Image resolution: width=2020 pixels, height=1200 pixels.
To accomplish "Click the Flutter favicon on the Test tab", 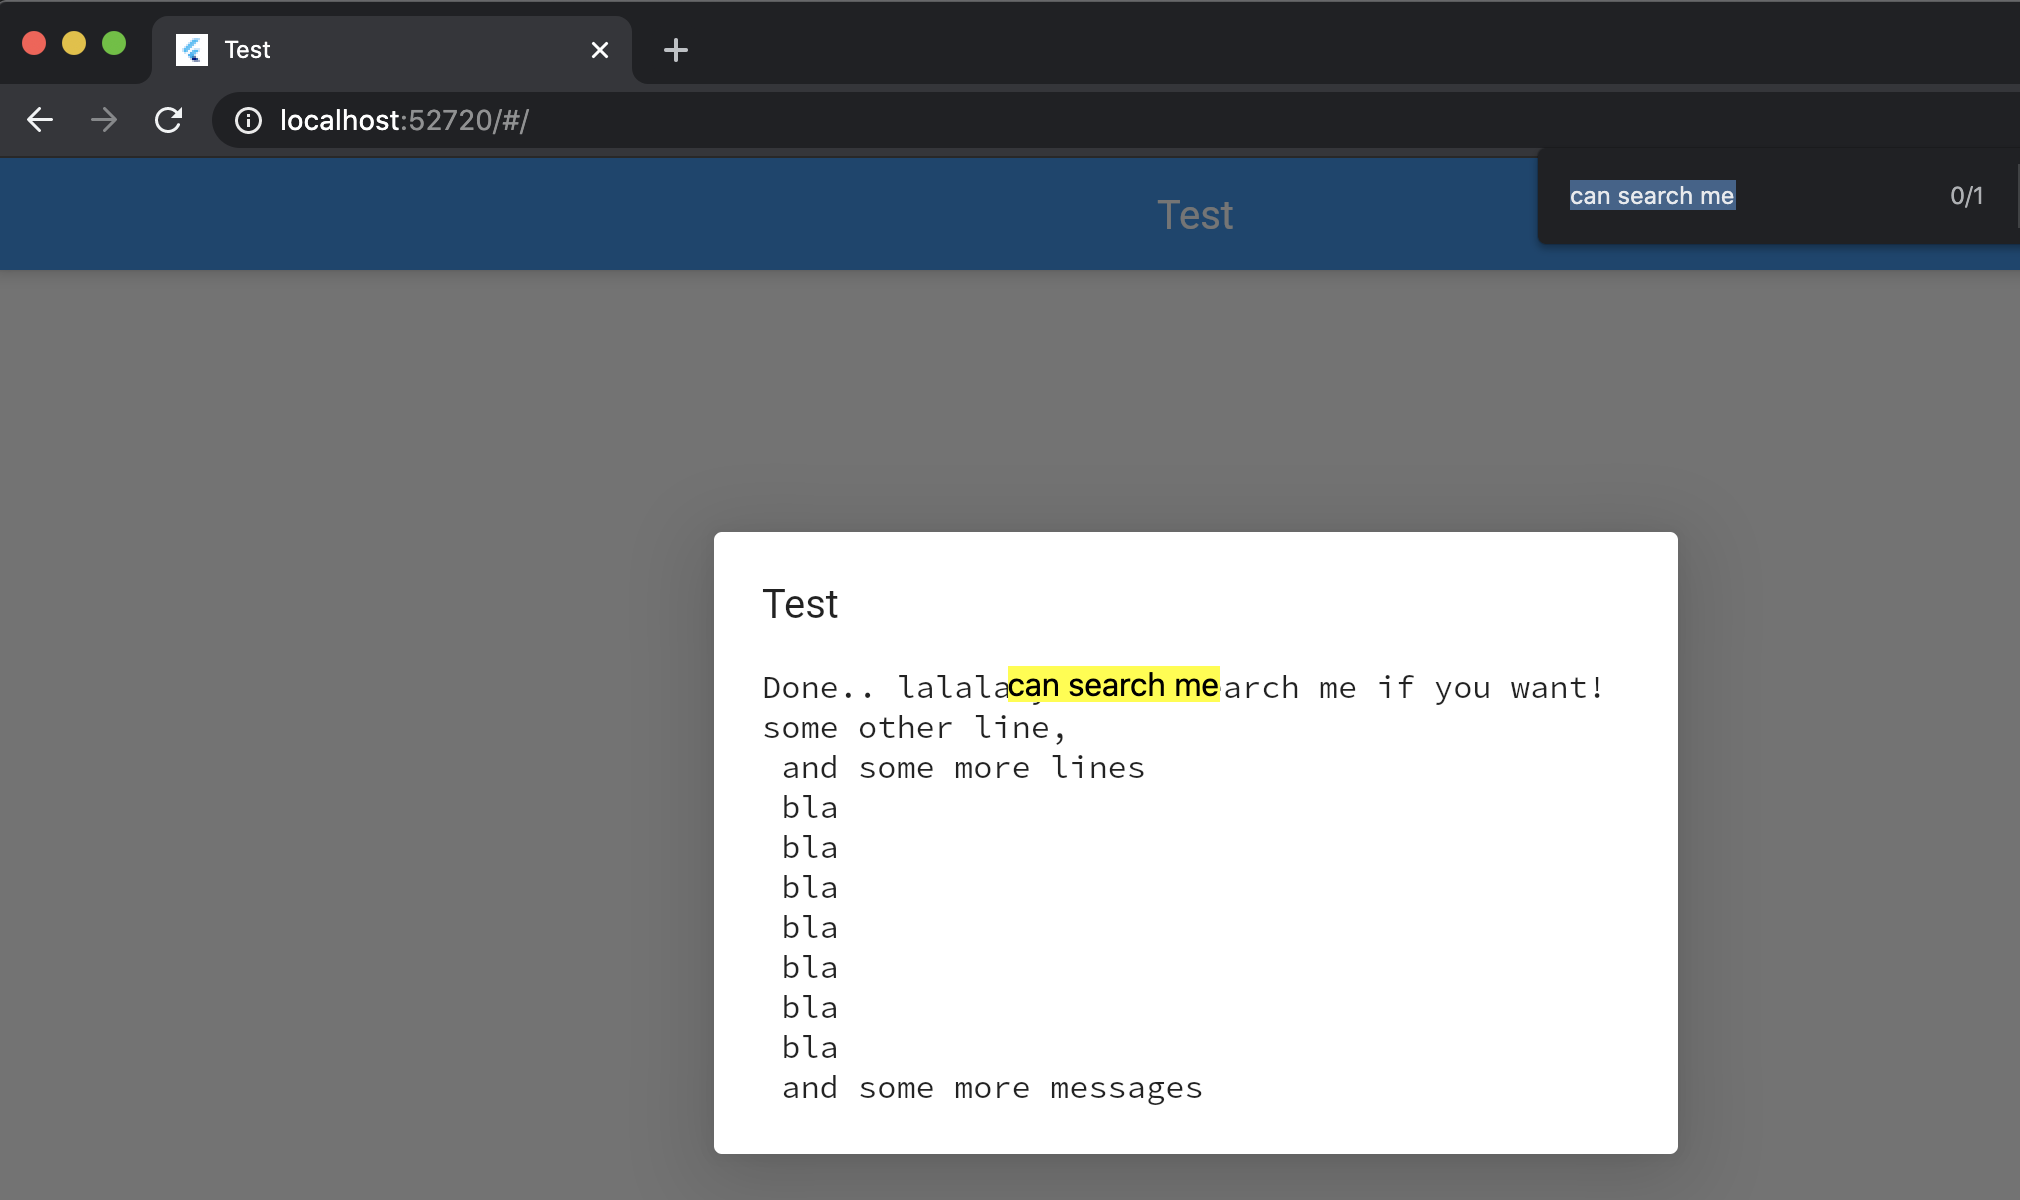I will point(191,49).
